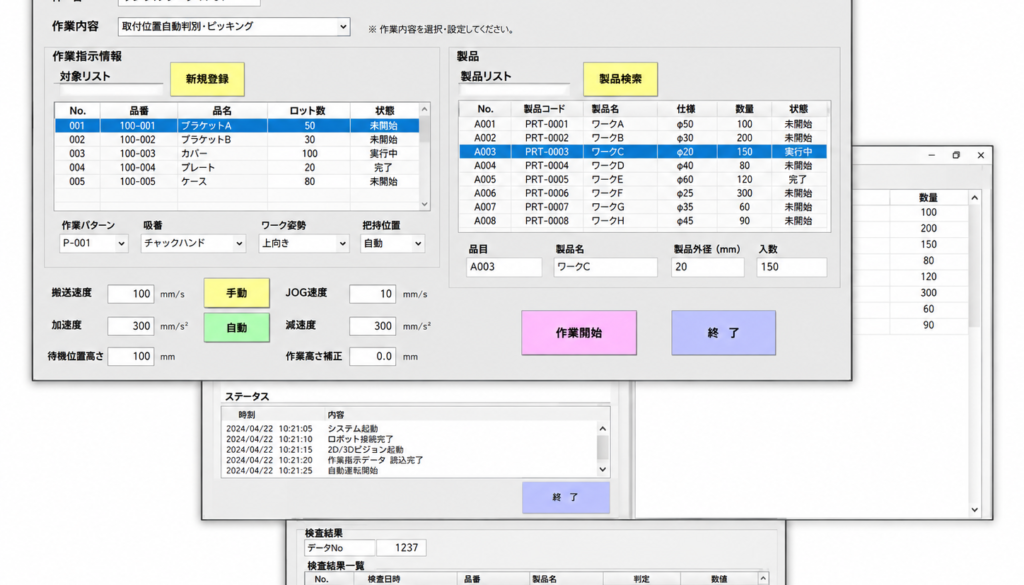Select product row A002 ワークB
This screenshot has height=585, width=1024.
coord(643,138)
